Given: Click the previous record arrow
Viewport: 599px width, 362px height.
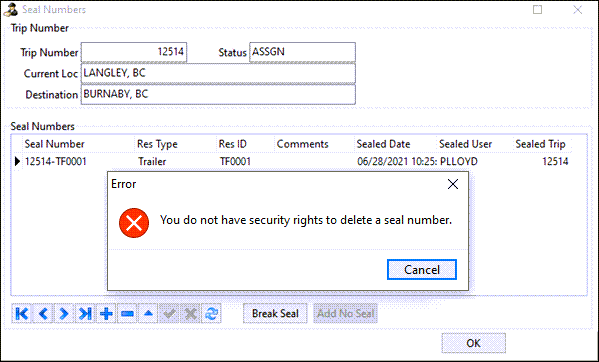Looking at the screenshot, I should [x=43, y=314].
